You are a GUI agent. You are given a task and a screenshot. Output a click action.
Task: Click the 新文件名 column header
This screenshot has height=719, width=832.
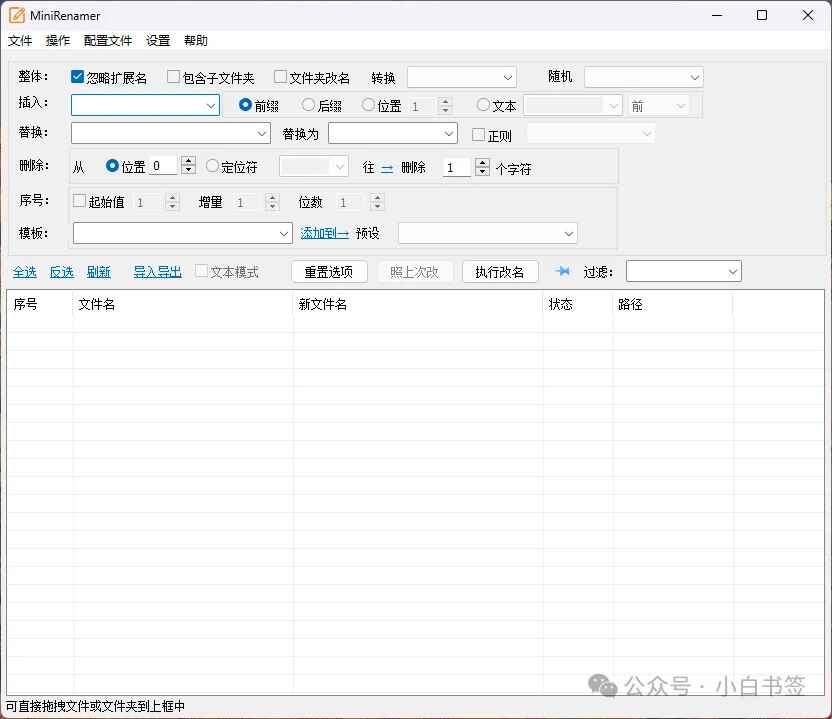(418, 304)
